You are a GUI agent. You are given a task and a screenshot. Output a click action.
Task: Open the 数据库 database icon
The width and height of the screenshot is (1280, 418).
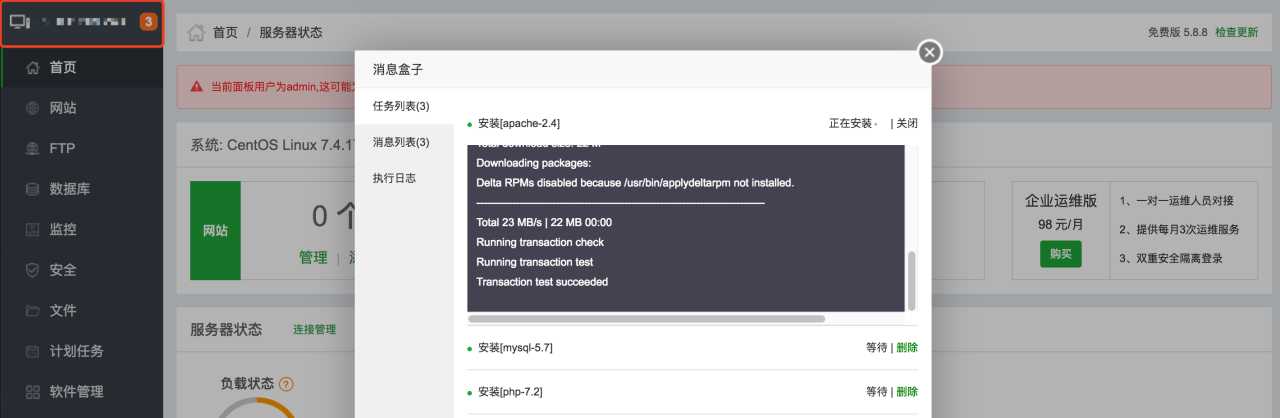tap(33, 189)
